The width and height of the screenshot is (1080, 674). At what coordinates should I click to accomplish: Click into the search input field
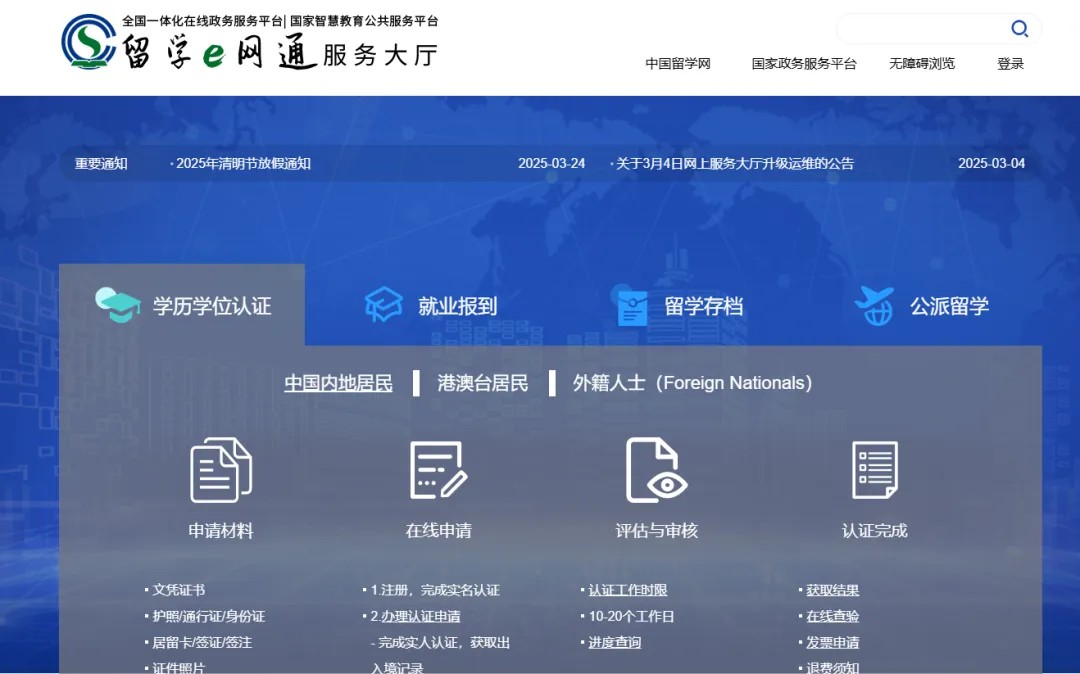click(920, 29)
